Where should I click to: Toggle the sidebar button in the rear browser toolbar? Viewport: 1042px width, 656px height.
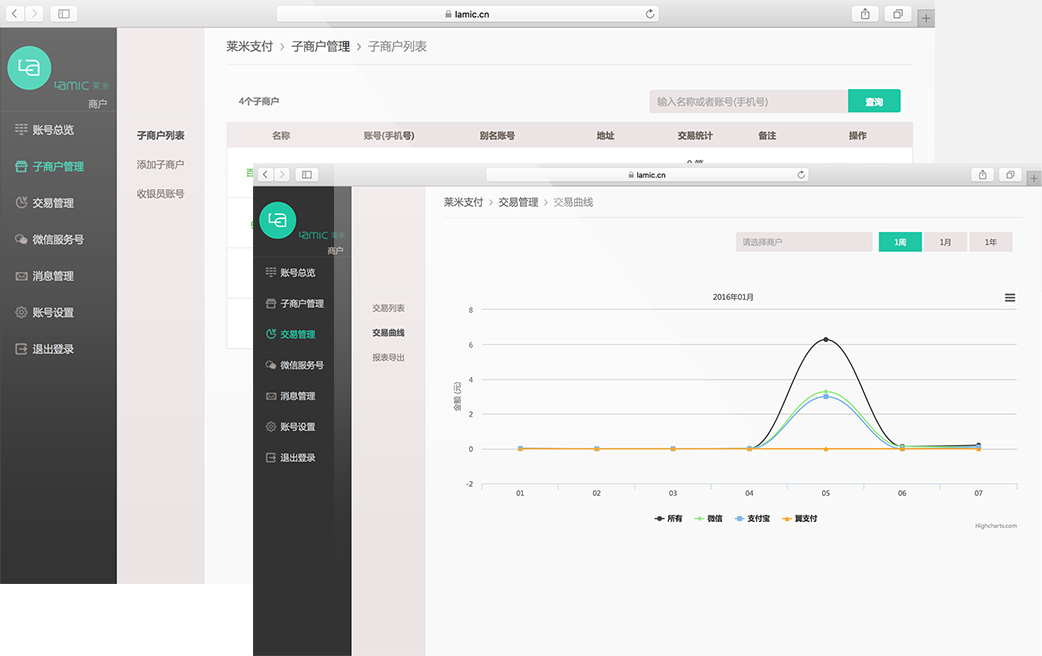64,14
